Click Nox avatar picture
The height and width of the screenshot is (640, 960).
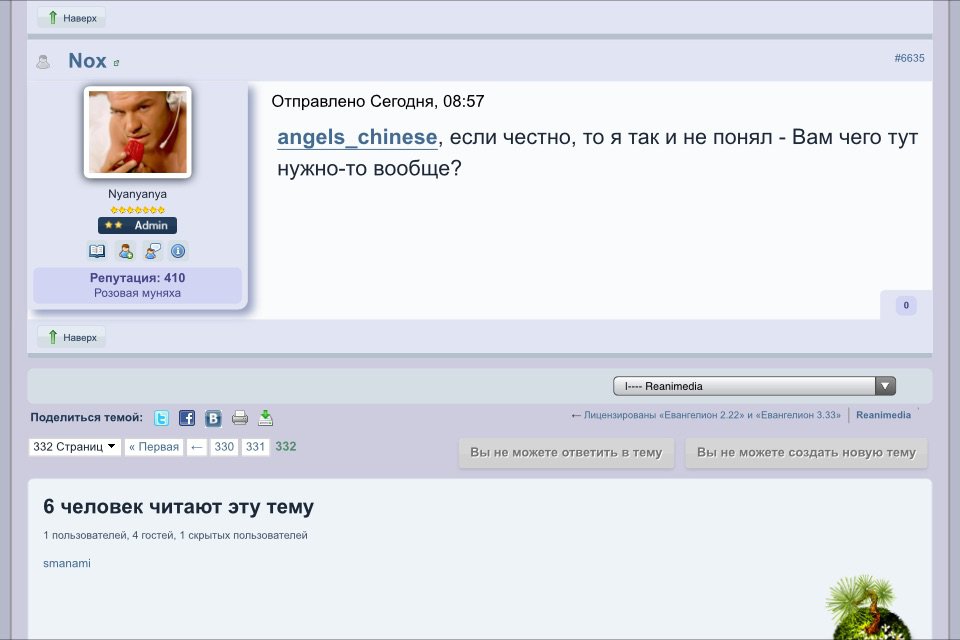point(138,132)
